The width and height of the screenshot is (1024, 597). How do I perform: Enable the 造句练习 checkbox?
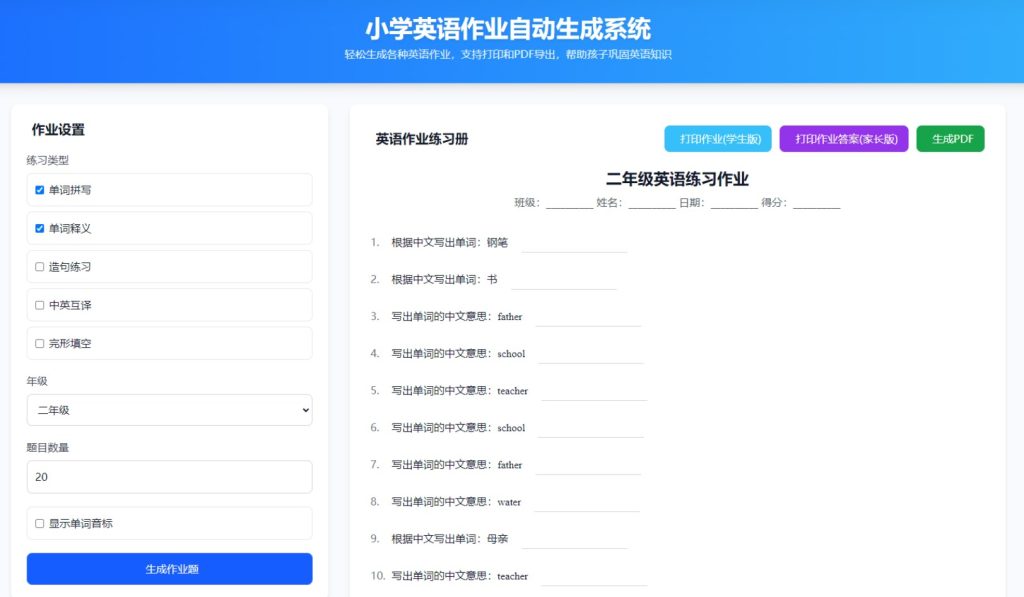[40, 267]
